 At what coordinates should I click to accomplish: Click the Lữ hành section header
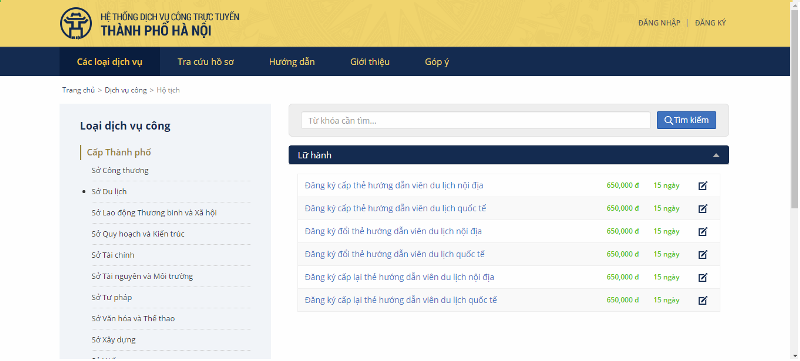click(509, 155)
